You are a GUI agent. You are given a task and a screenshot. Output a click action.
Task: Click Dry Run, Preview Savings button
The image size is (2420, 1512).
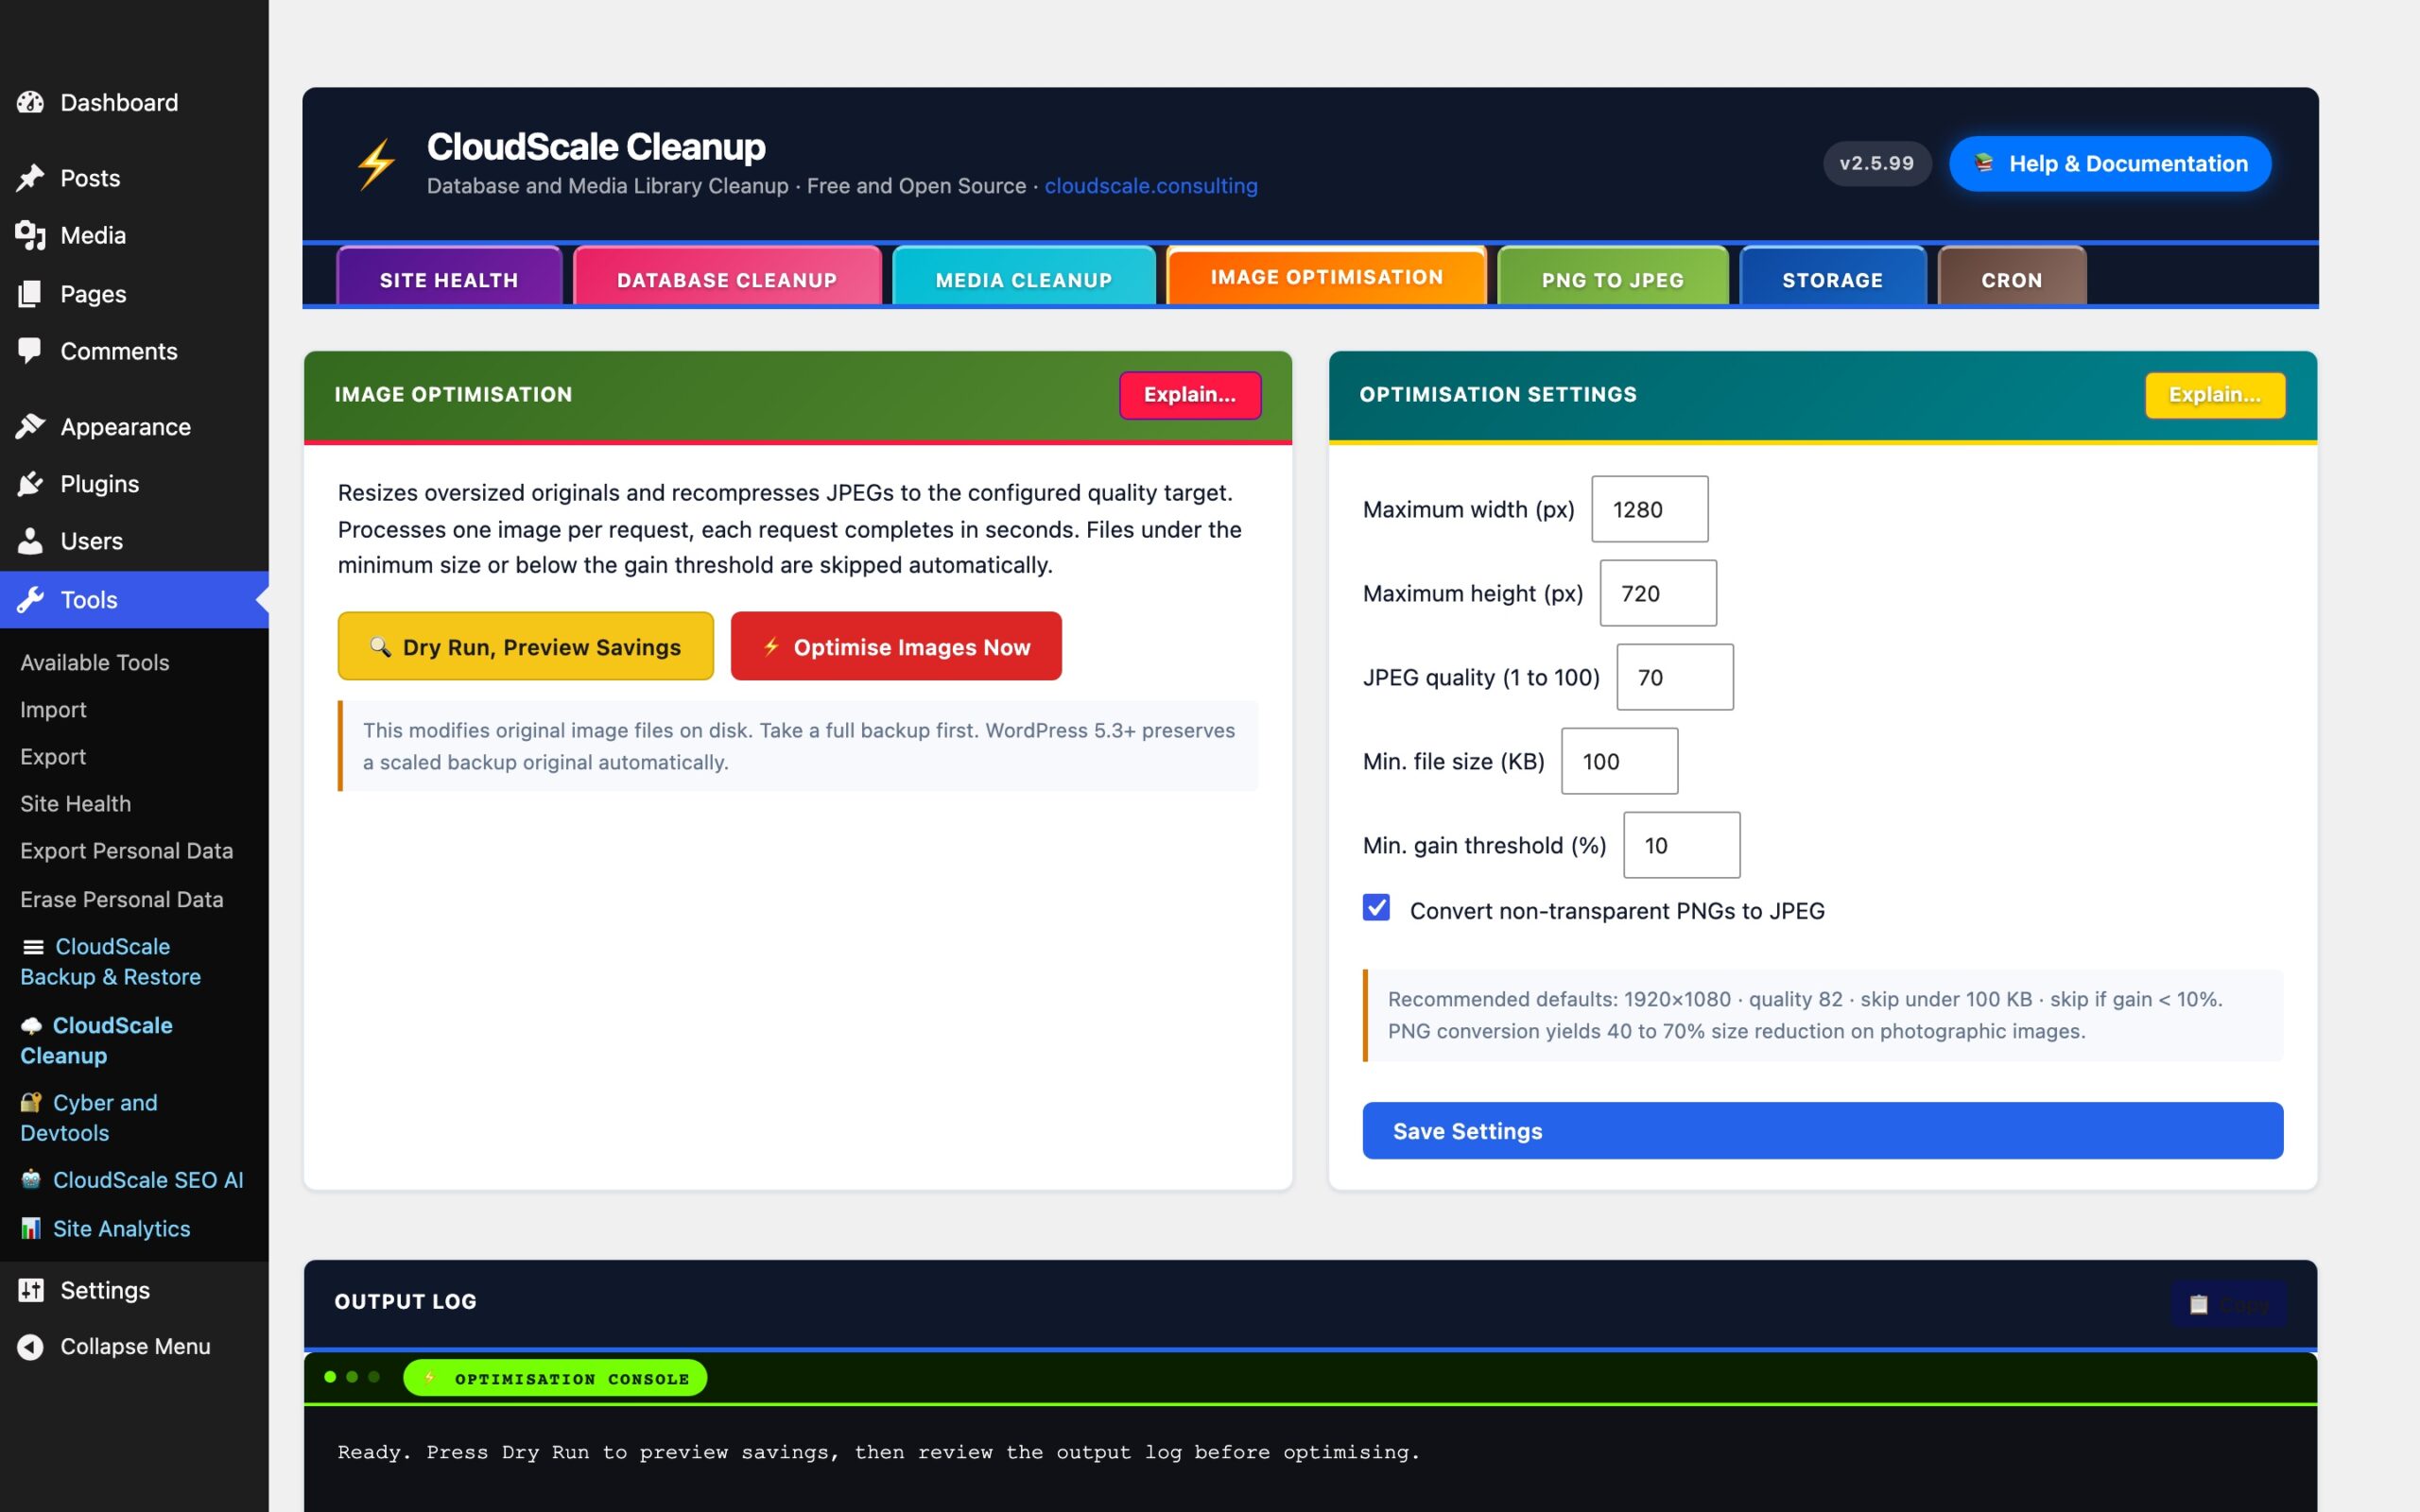coord(526,646)
